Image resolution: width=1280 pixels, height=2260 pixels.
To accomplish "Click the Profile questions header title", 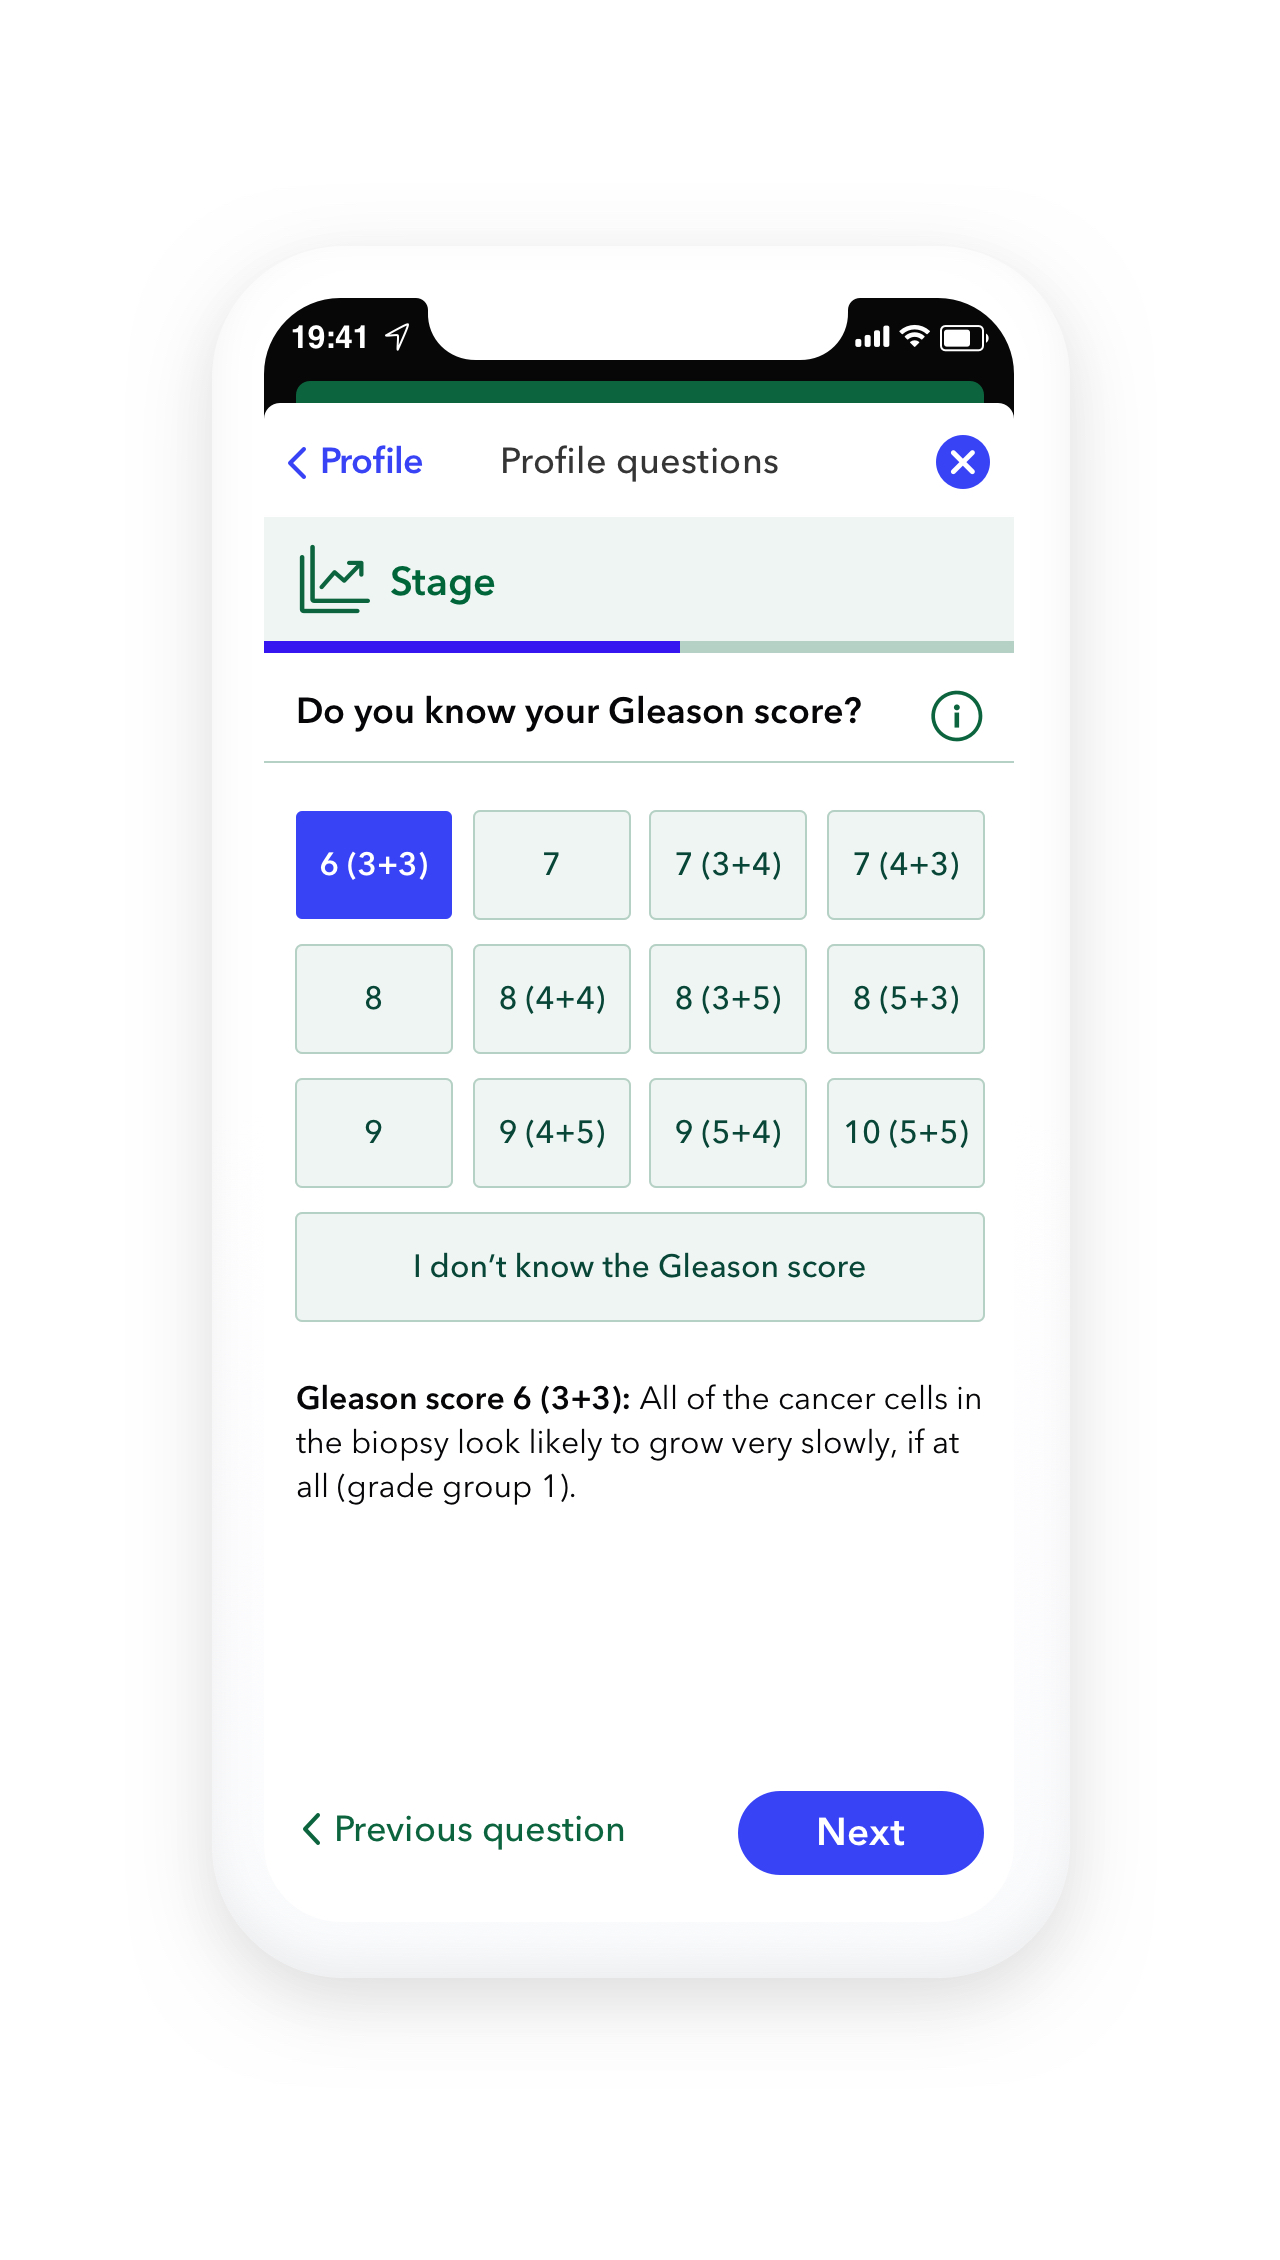I will tap(639, 462).
